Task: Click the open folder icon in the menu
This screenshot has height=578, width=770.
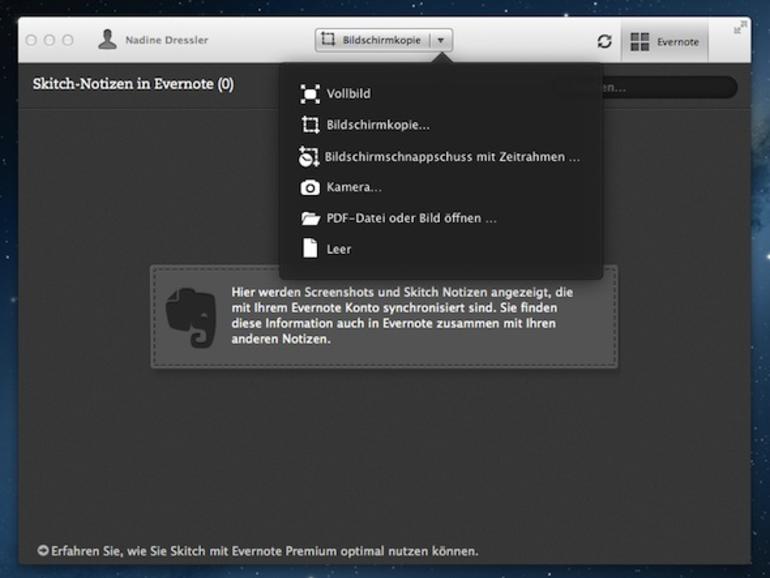Action: pyautogui.click(x=310, y=218)
